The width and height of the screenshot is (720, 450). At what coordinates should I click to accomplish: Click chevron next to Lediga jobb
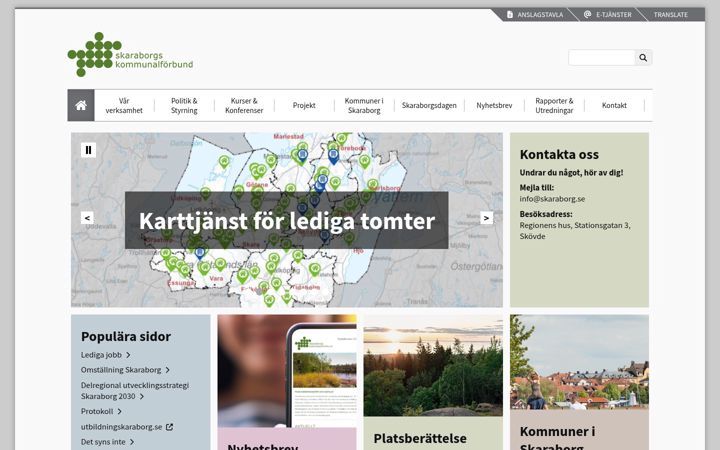tap(129, 355)
